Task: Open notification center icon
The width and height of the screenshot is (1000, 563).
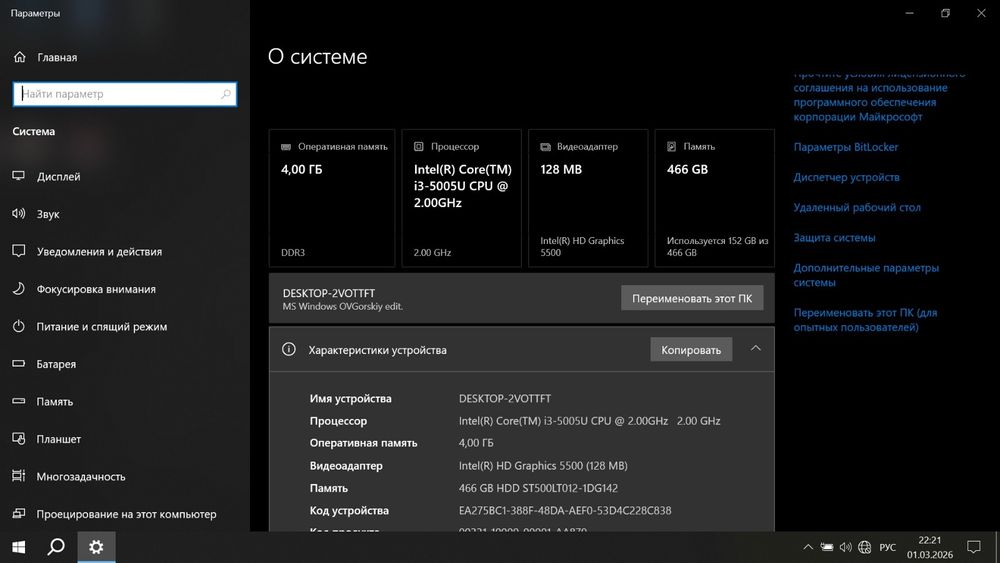Action: click(x=974, y=547)
